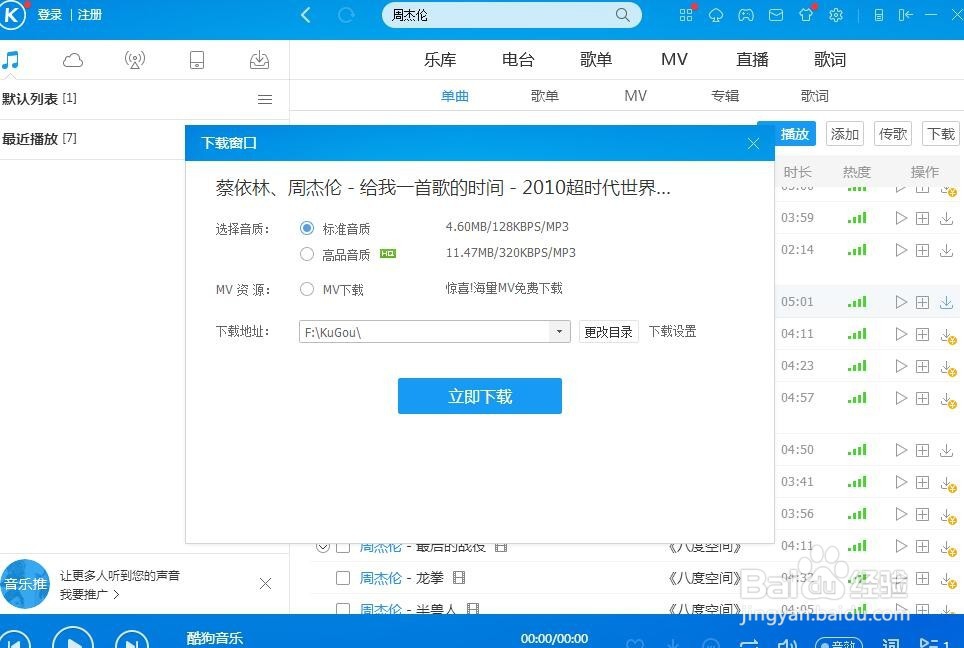Open the skin T-shirt icon
Viewport: 964px width, 648px height.
click(806, 15)
